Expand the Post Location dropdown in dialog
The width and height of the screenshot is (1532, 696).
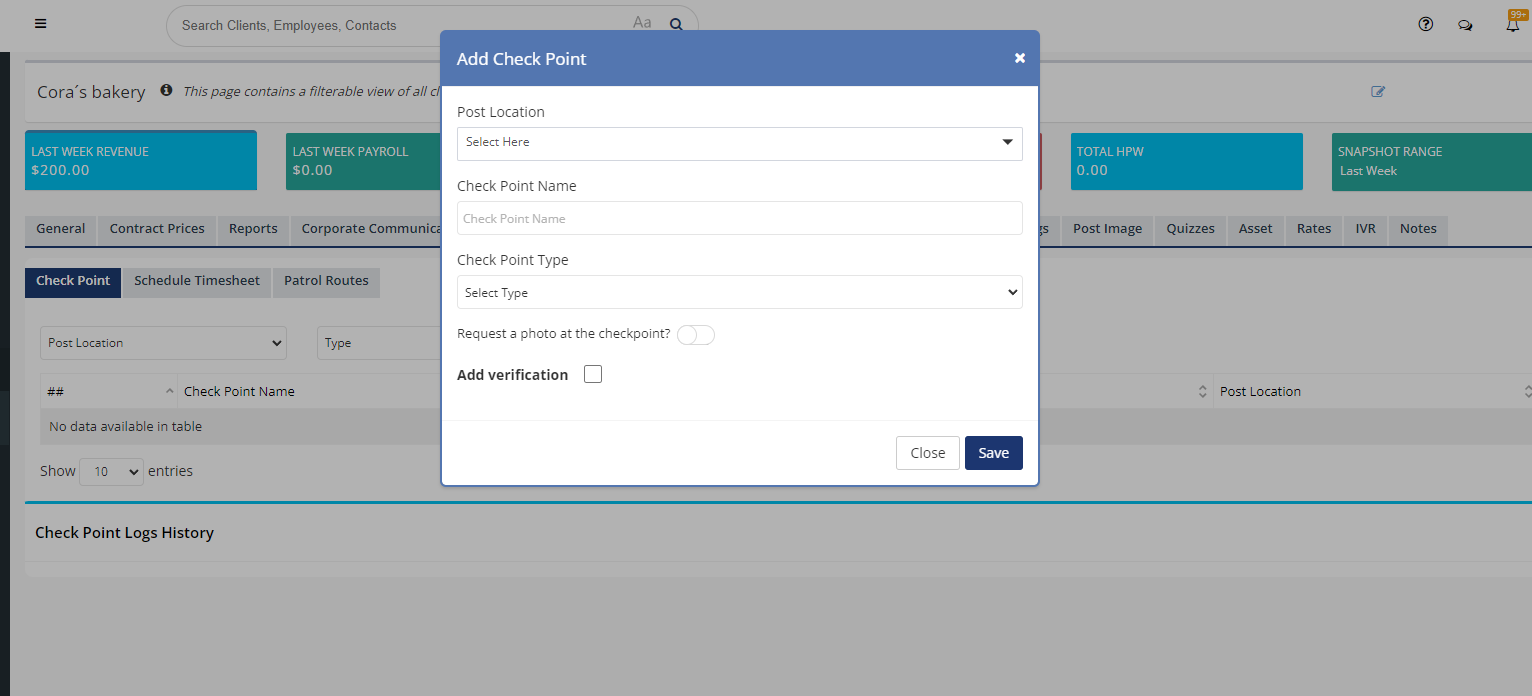click(739, 143)
